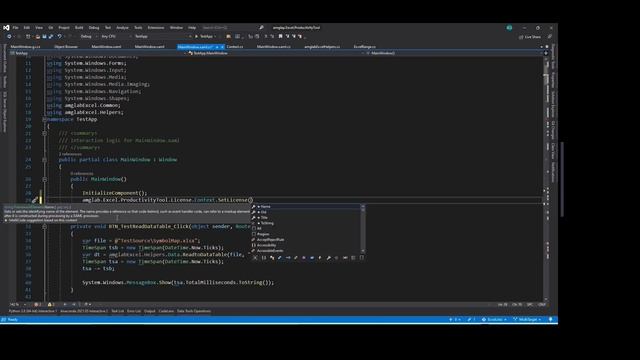
Task: Open the Tools menu
Action: point(138,28)
